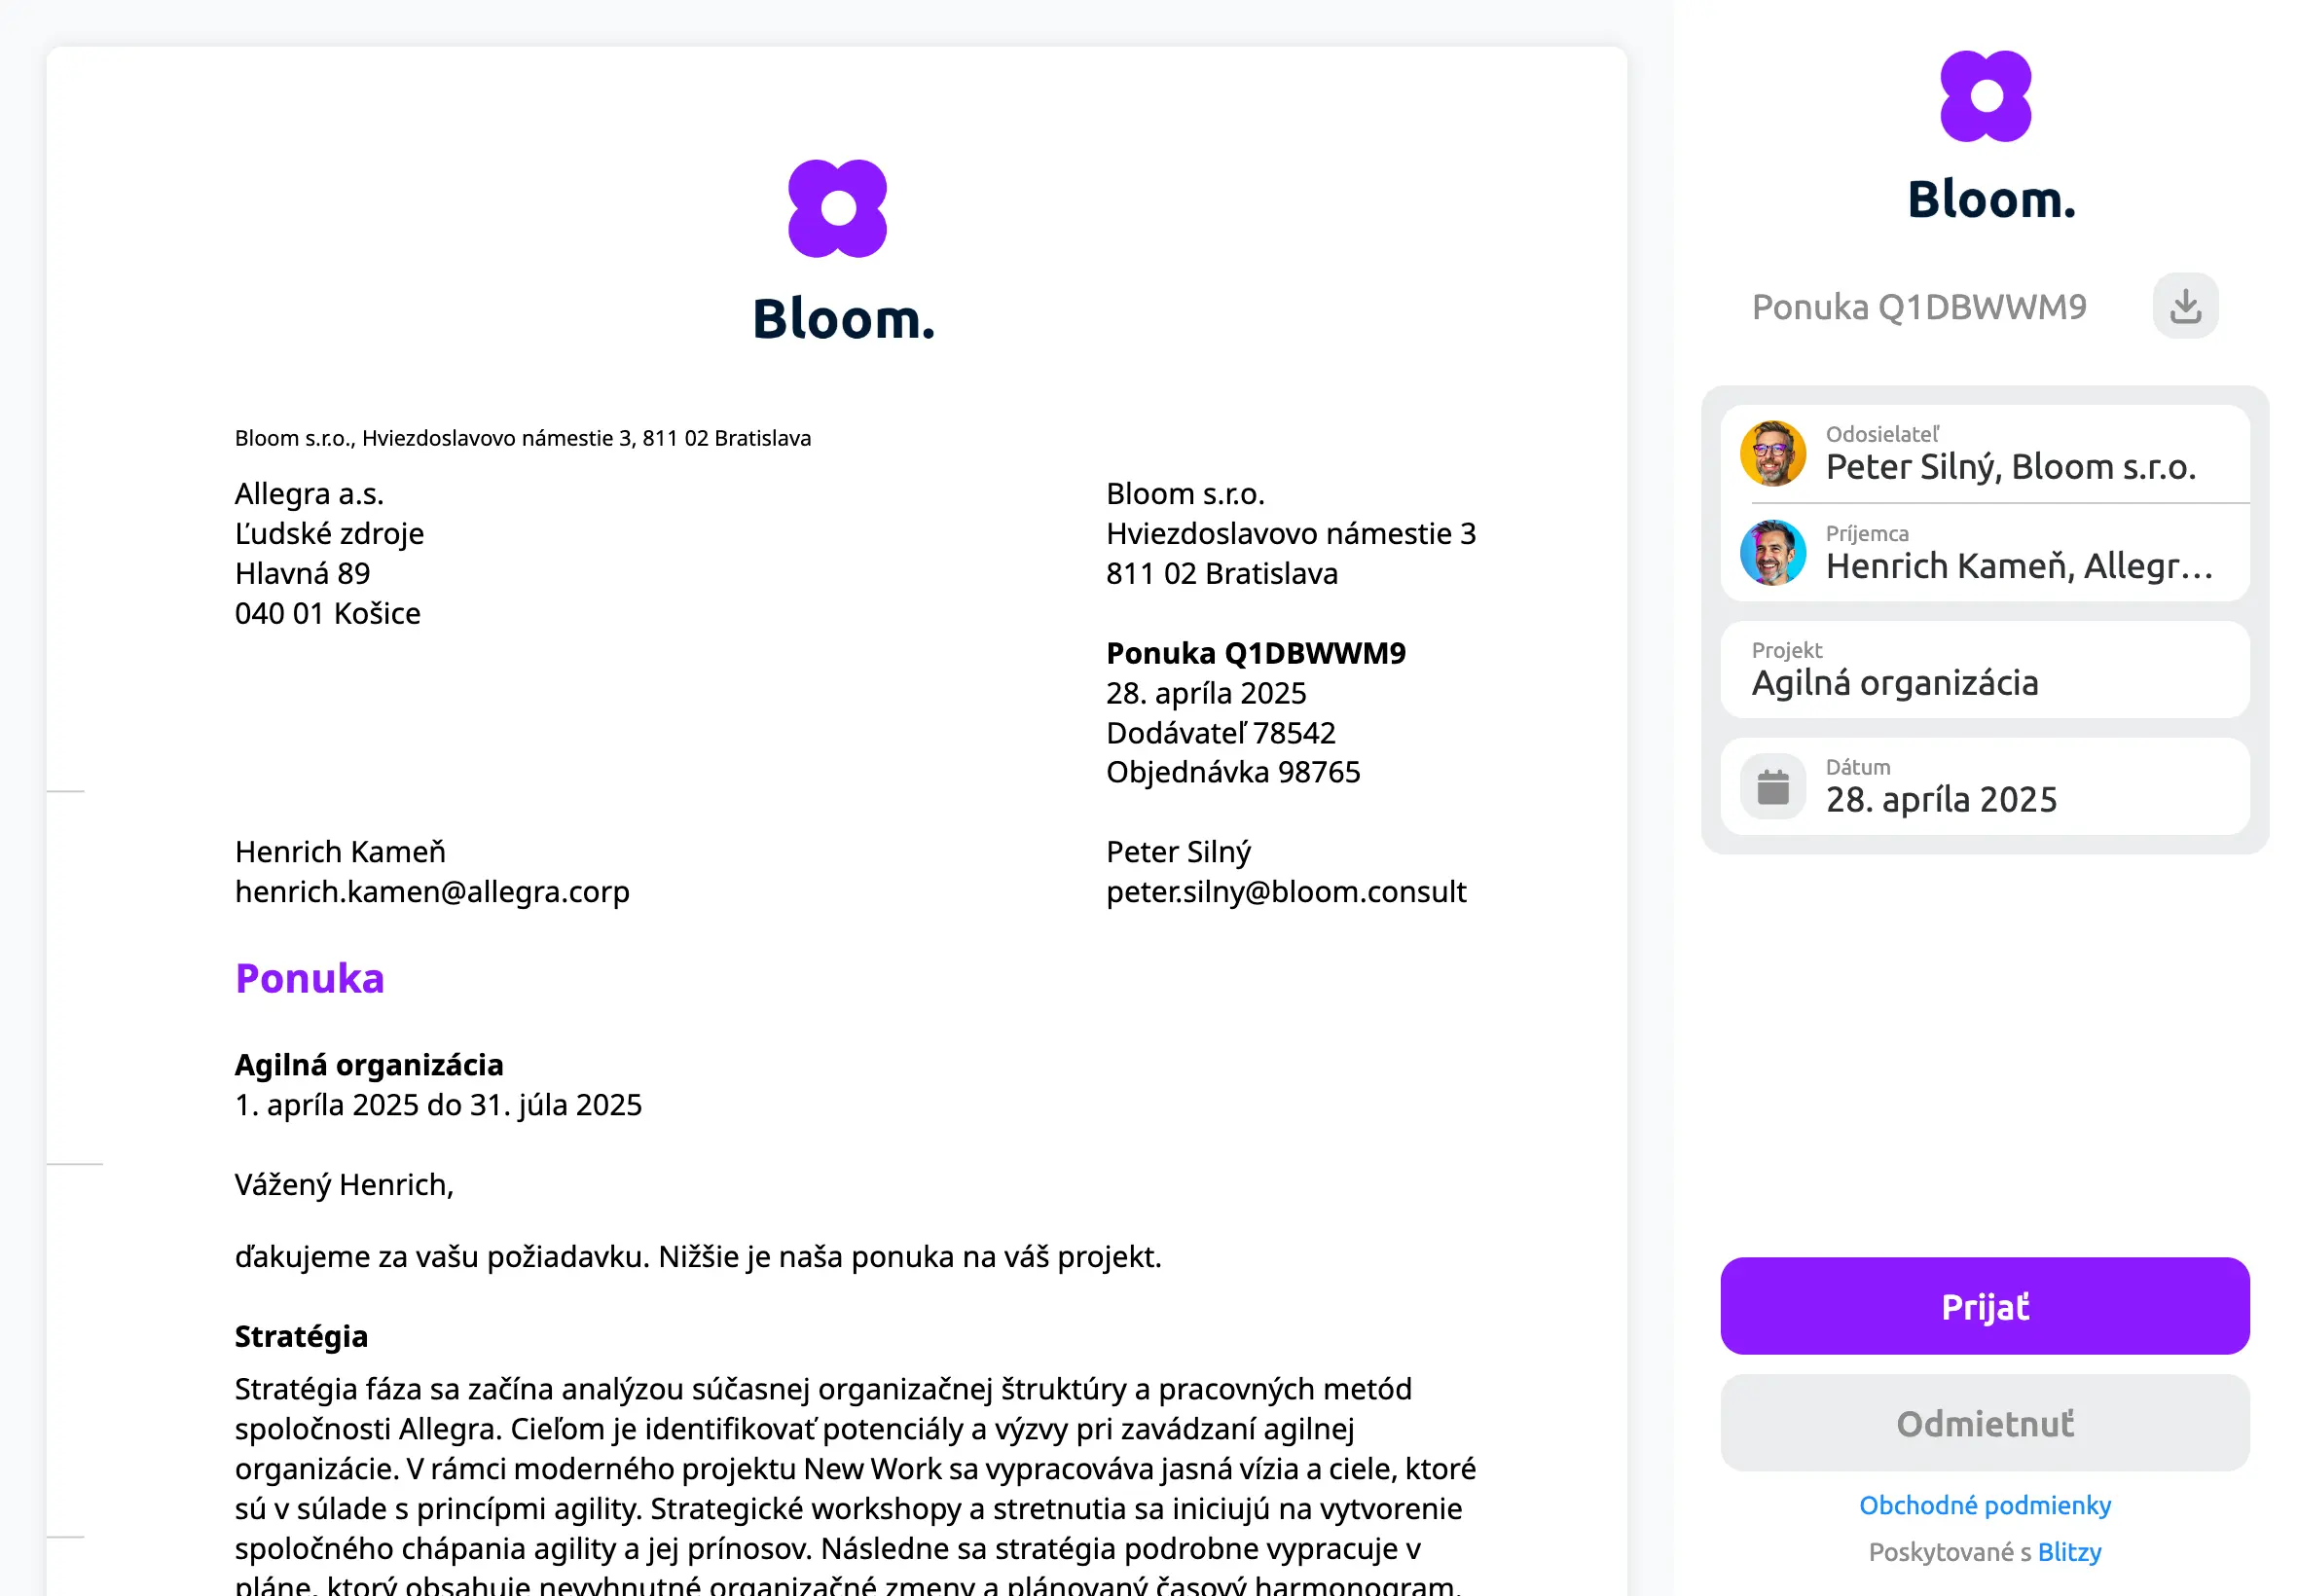Image resolution: width=2297 pixels, height=1596 pixels.
Task: Open Henrich Kameň's avatar photo
Action: point(1771,552)
